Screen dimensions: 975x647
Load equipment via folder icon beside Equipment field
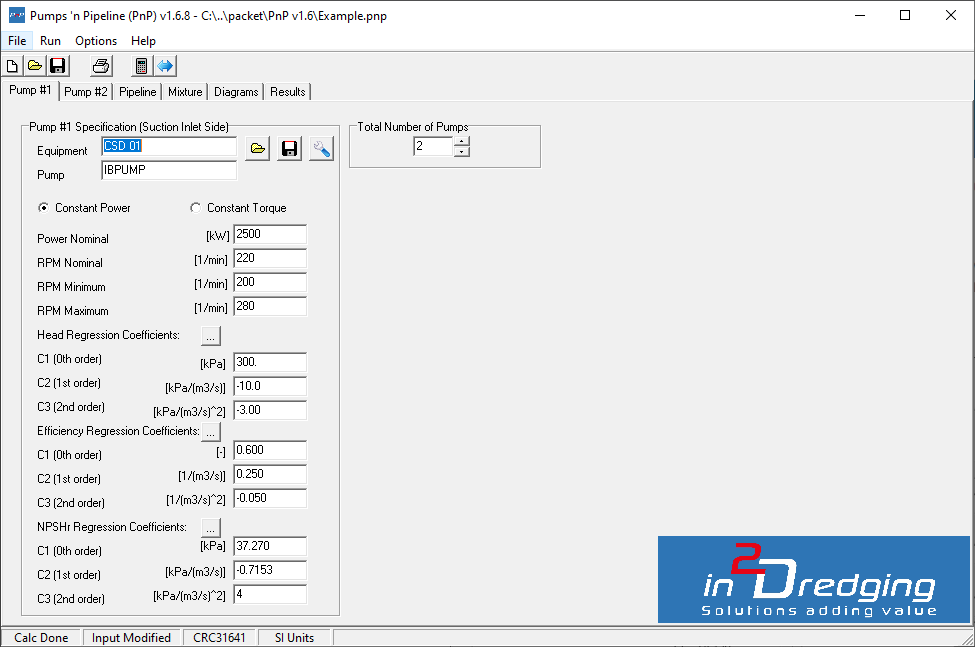257,149
